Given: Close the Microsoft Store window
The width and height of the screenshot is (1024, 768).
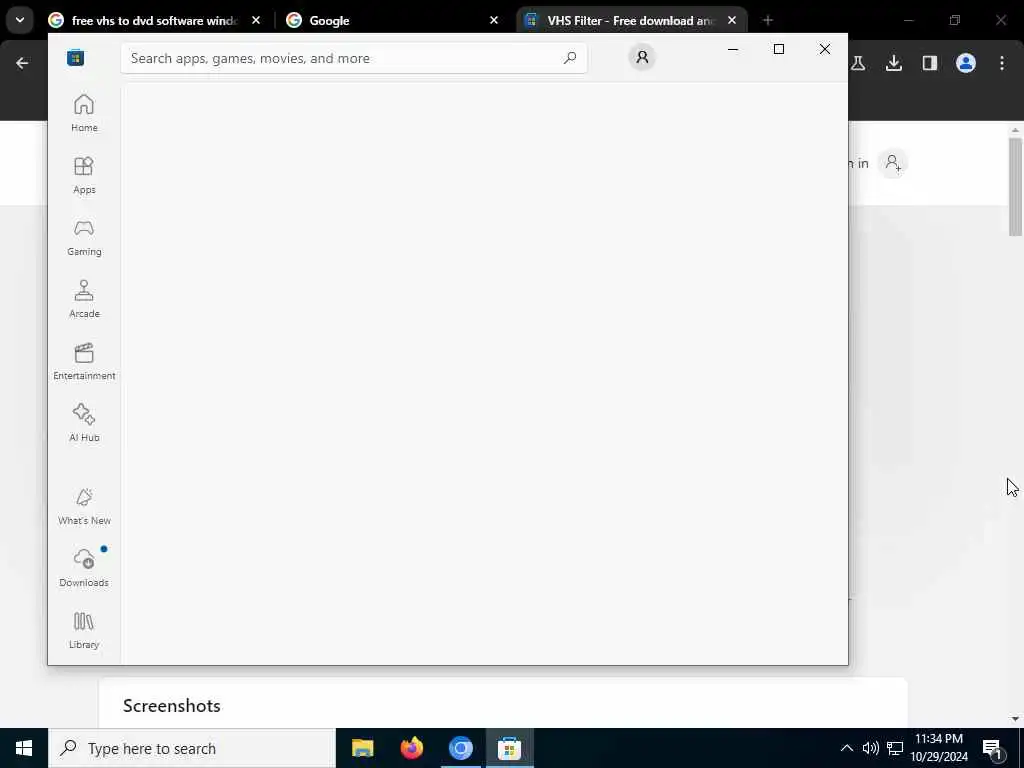Looking at the screenshot, I should point(825,49).
